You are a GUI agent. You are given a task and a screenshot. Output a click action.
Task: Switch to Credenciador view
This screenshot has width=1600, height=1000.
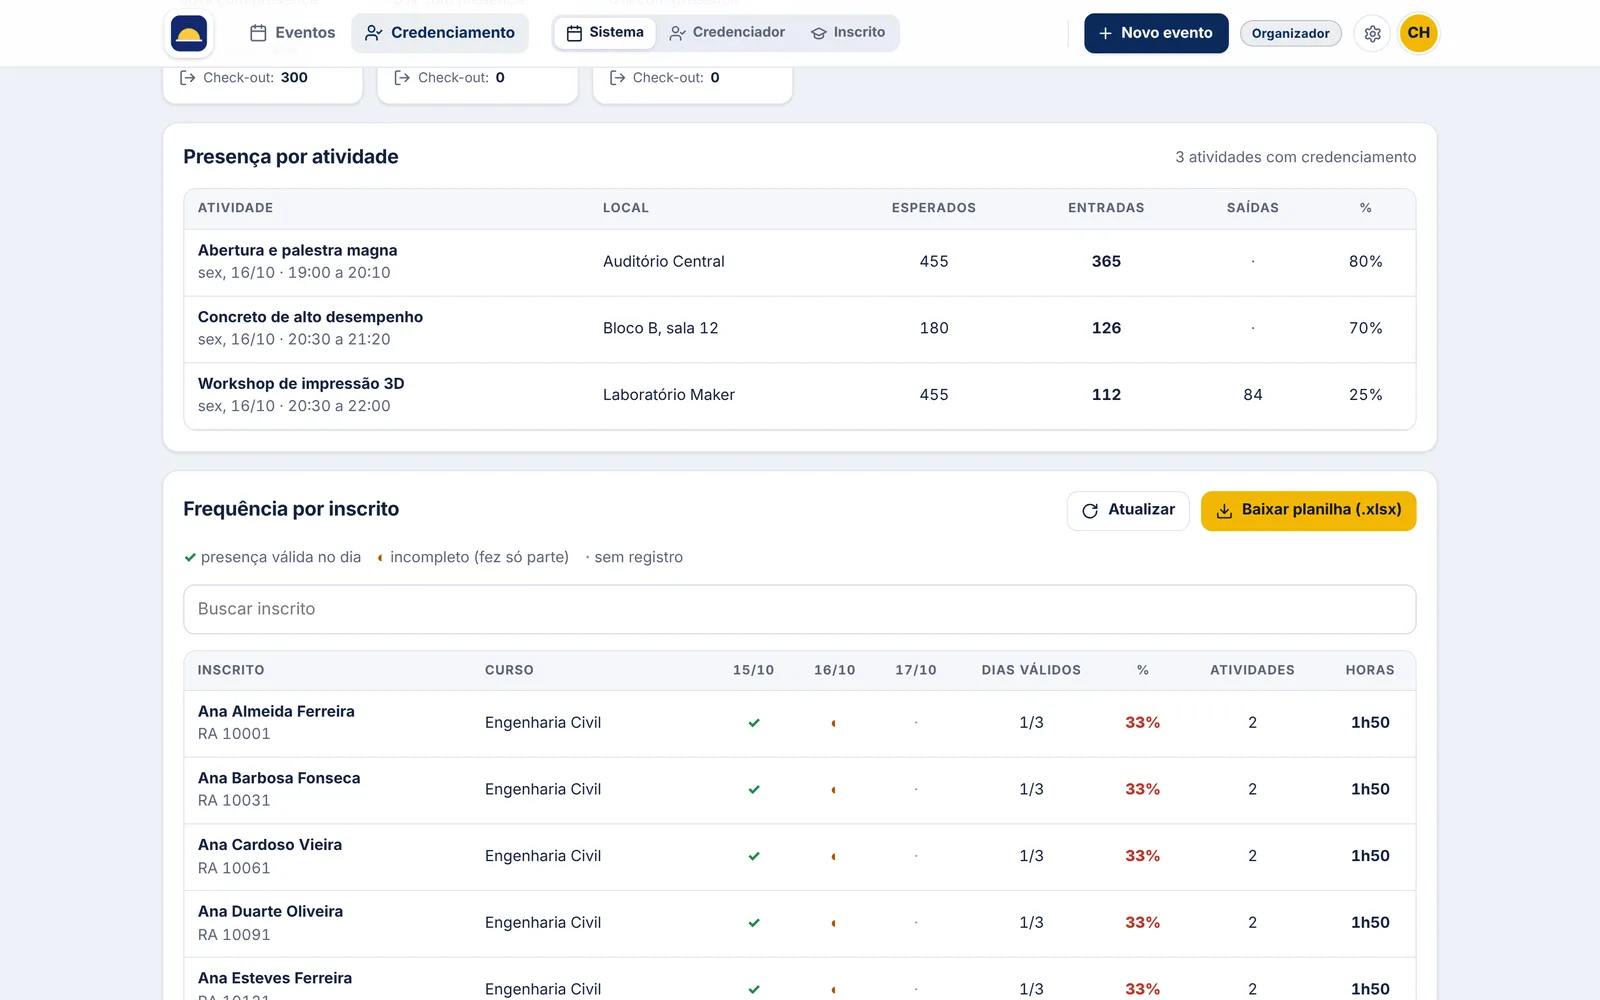click(727, 32)
